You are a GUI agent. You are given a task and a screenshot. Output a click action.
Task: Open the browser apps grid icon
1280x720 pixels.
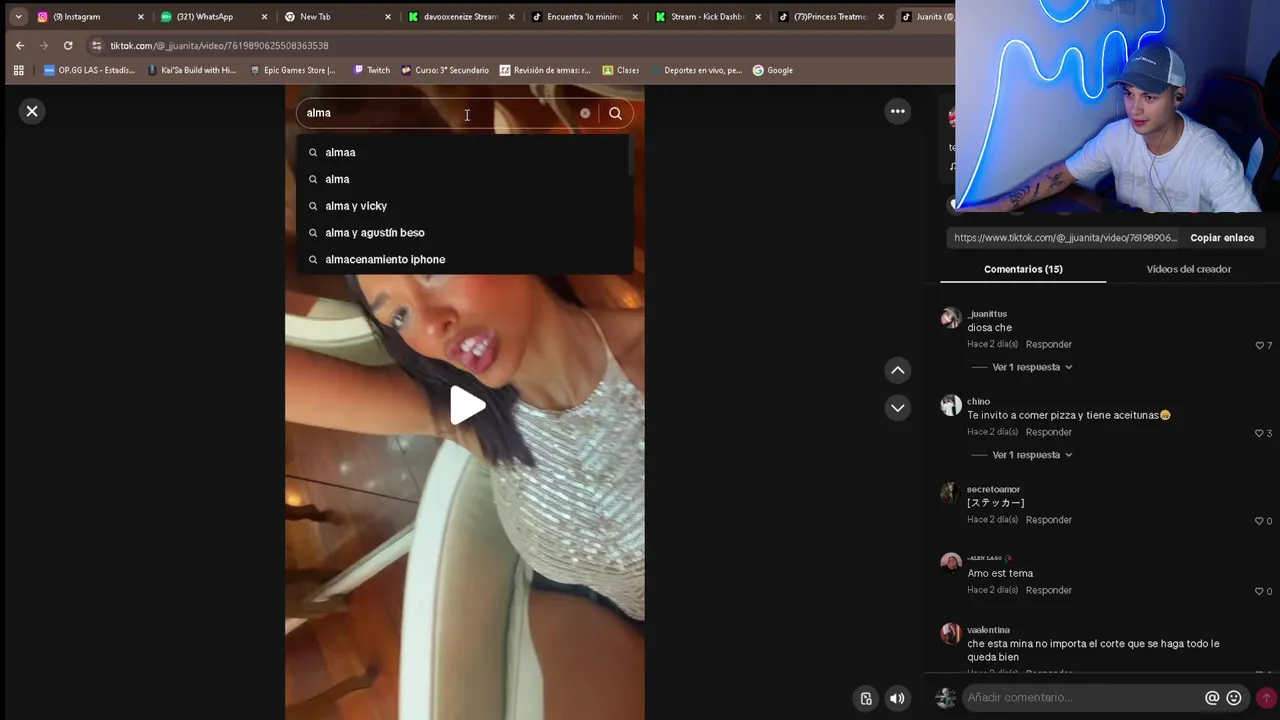pyautogui.click(x=18, y=70)
